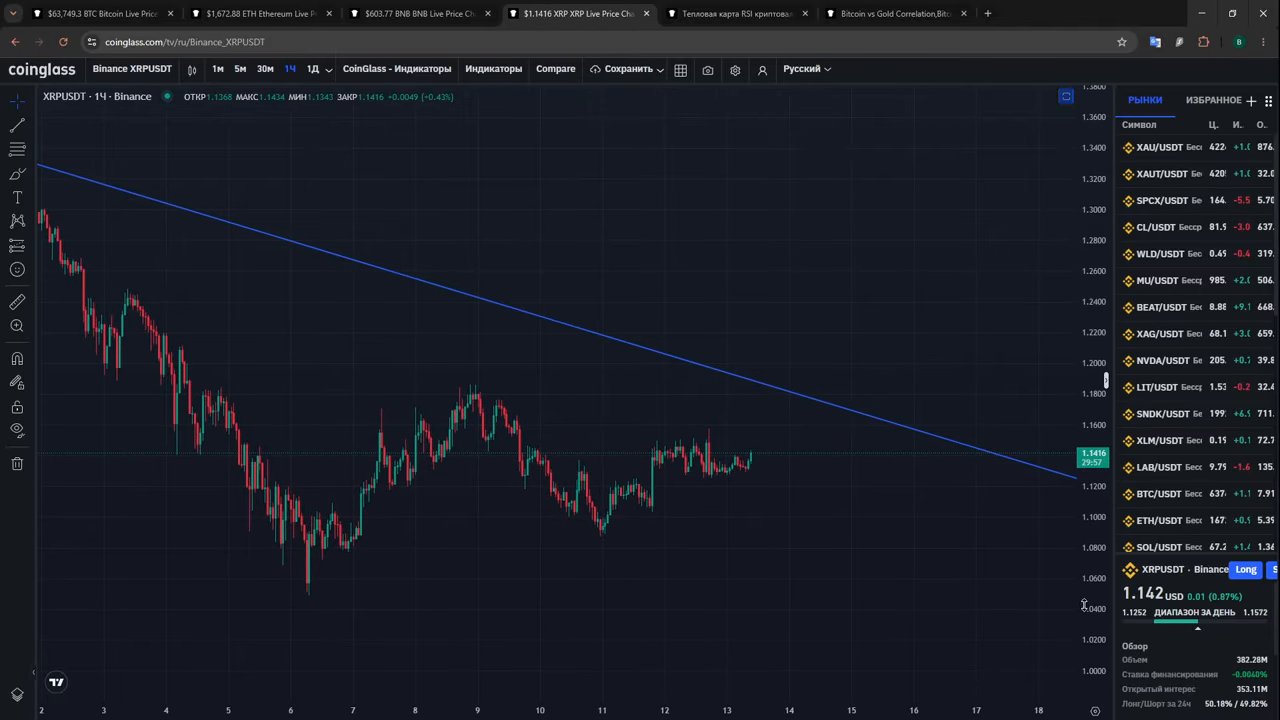Viewport: 1280px width, 720px height.
Task: Open a new browser tab
Action: coord(988,14)
